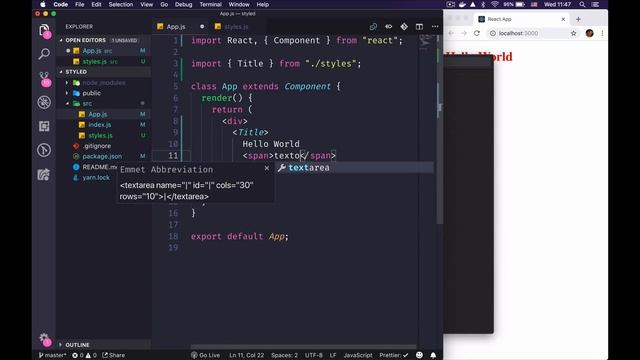Open the Live Share view in activity bar
Screen dimensions: 640x360
pos(44,174)
